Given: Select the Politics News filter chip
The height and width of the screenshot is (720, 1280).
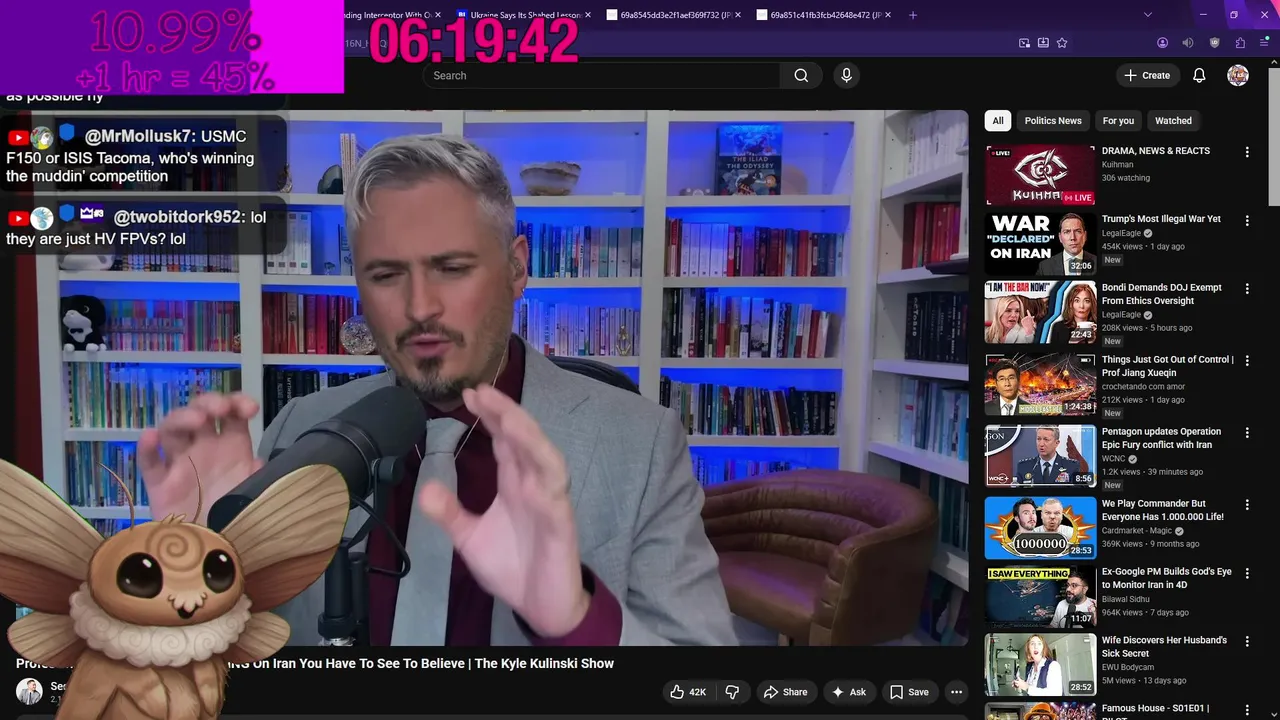Looking at the screenshot, I should click(x=1053, y=120).
